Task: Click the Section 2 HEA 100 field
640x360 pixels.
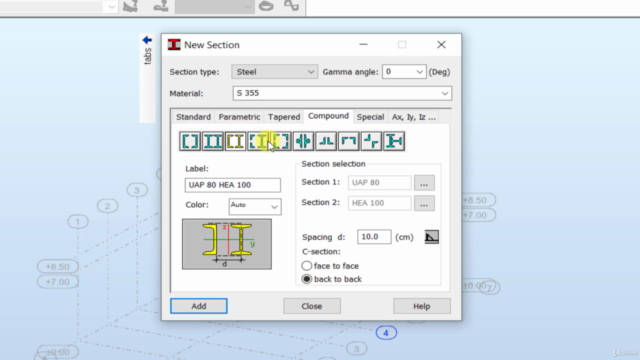Action: (x=380, y=203)
